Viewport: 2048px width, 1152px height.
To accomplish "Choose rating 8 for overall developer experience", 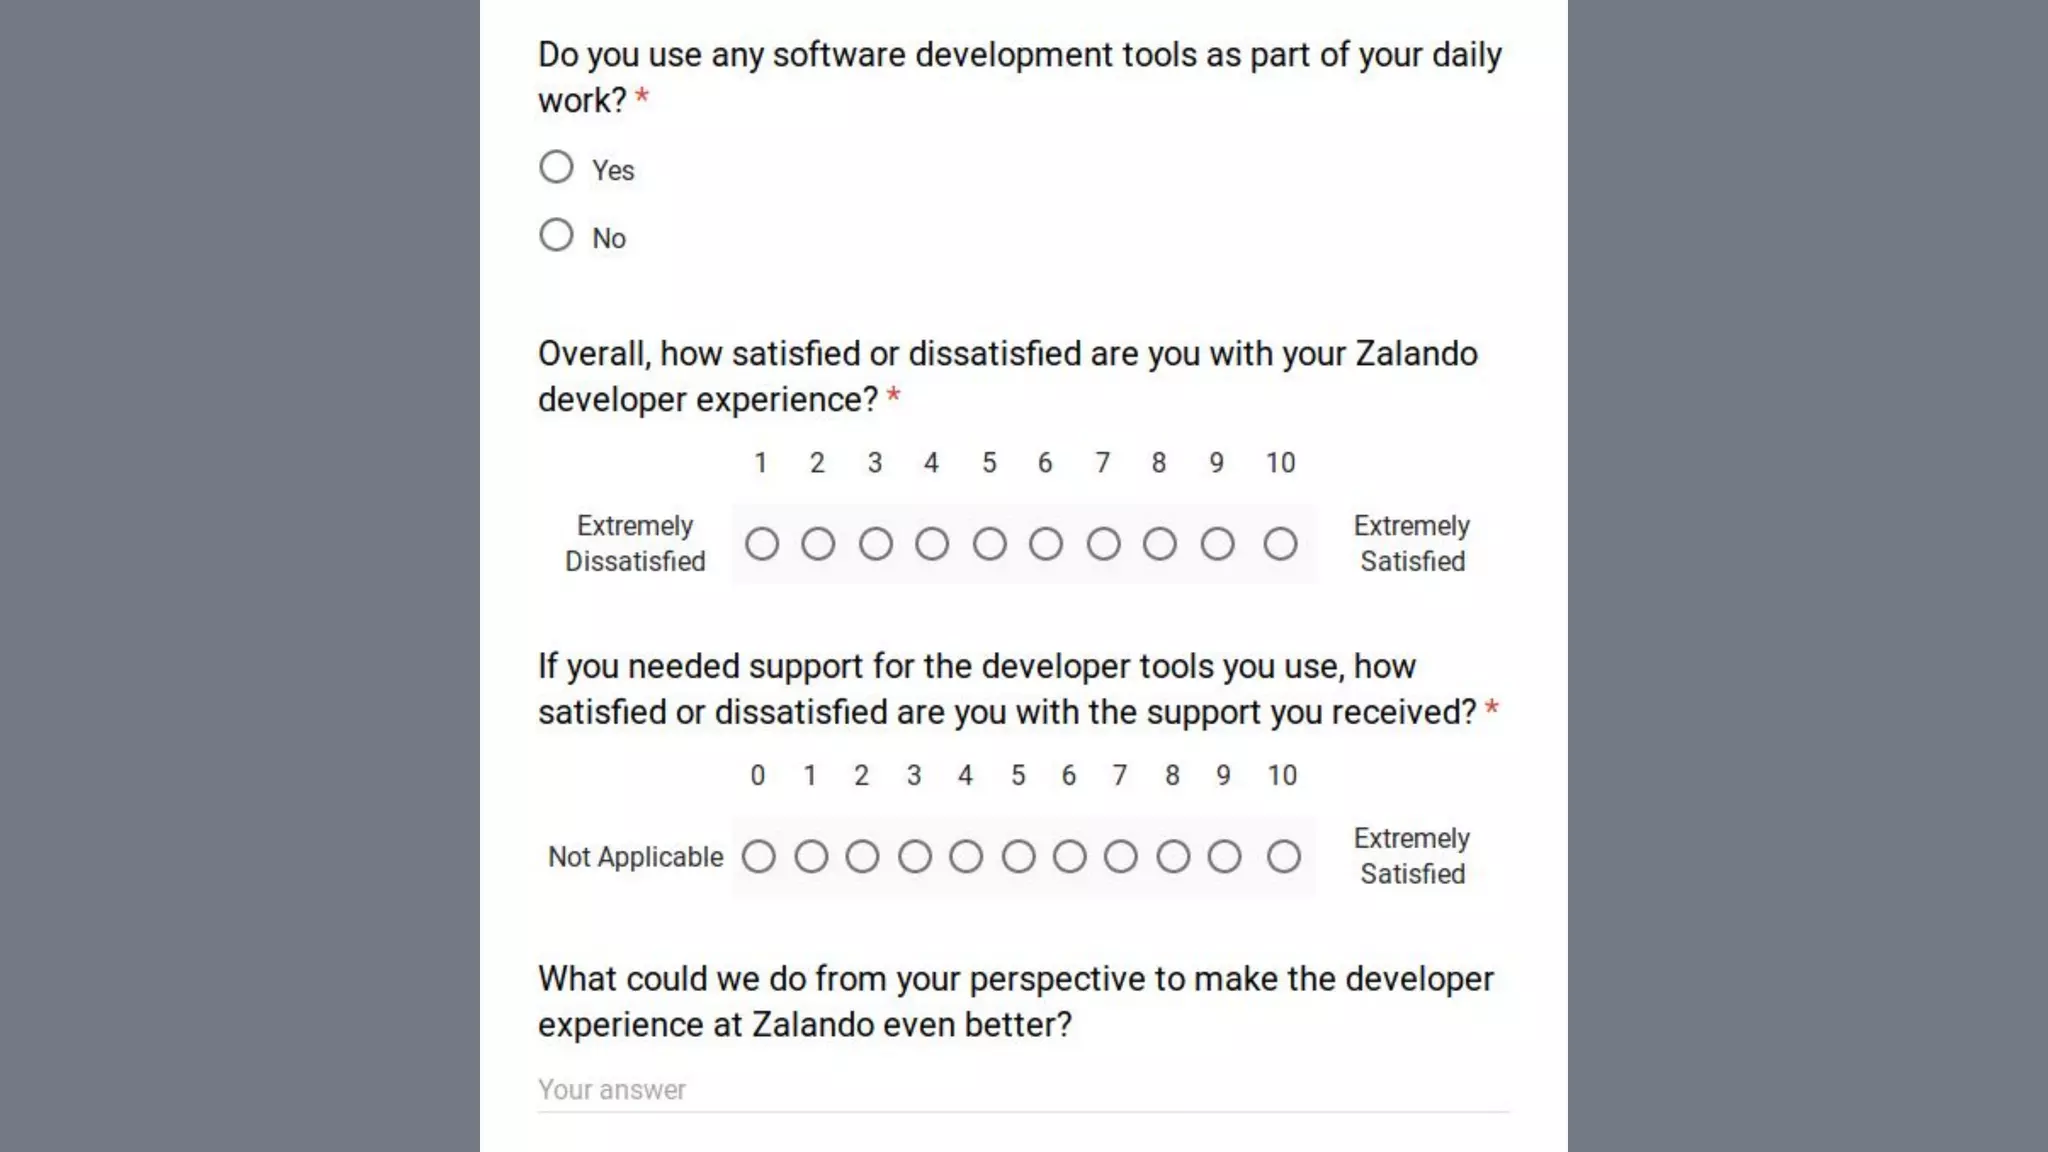I will tap(1160, 544).
